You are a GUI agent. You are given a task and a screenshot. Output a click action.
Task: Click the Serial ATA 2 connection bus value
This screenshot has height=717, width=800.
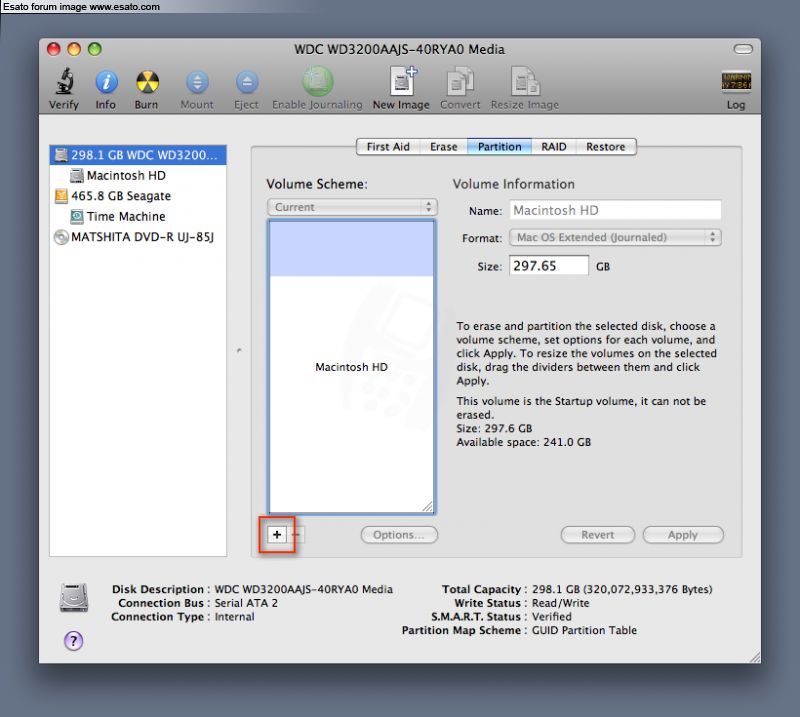click(246, 603)
